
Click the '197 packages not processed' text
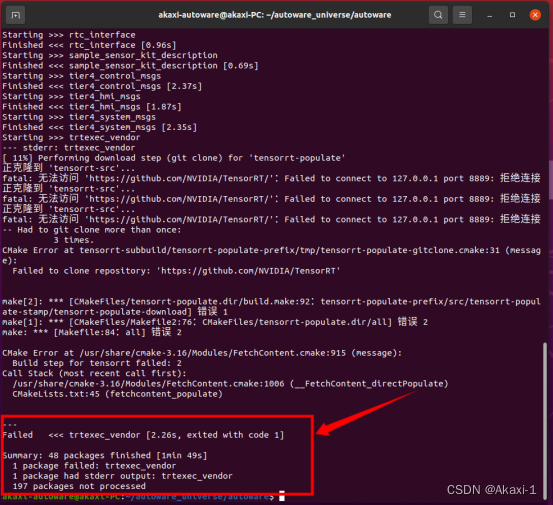click(79, 486)
